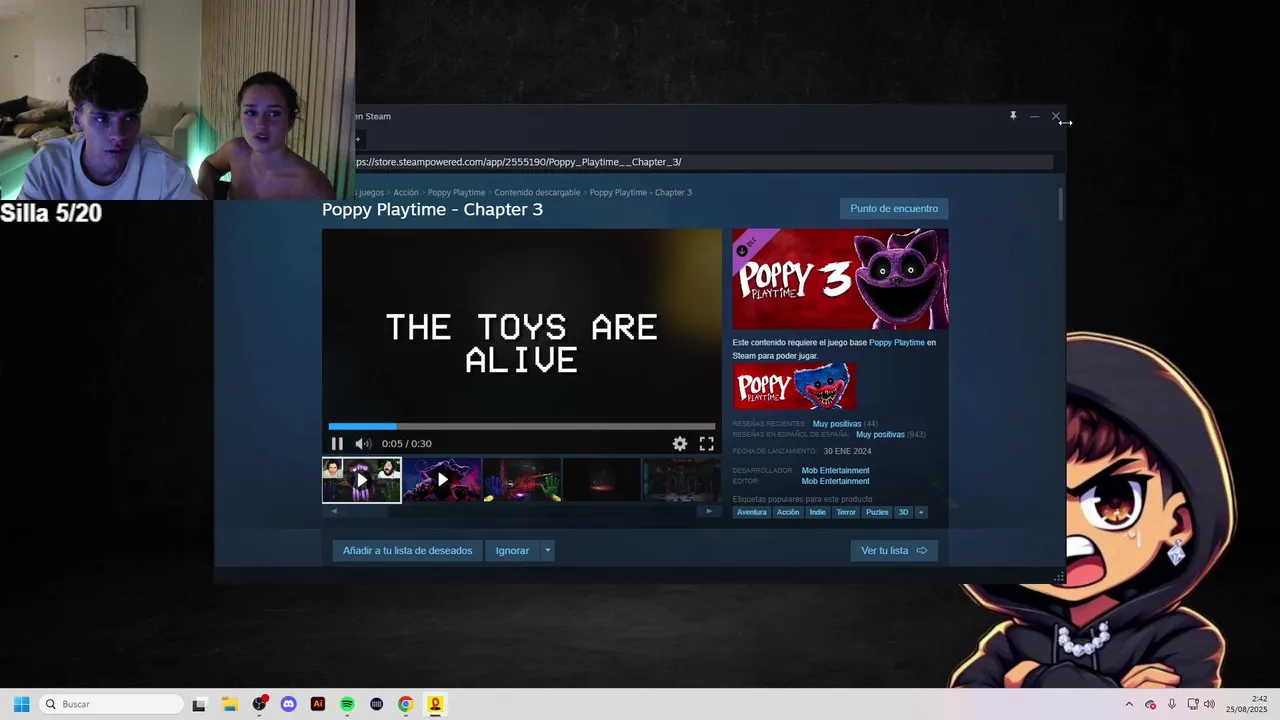Pause the trailer video
1280x720 pixels.
coord(337,444)
